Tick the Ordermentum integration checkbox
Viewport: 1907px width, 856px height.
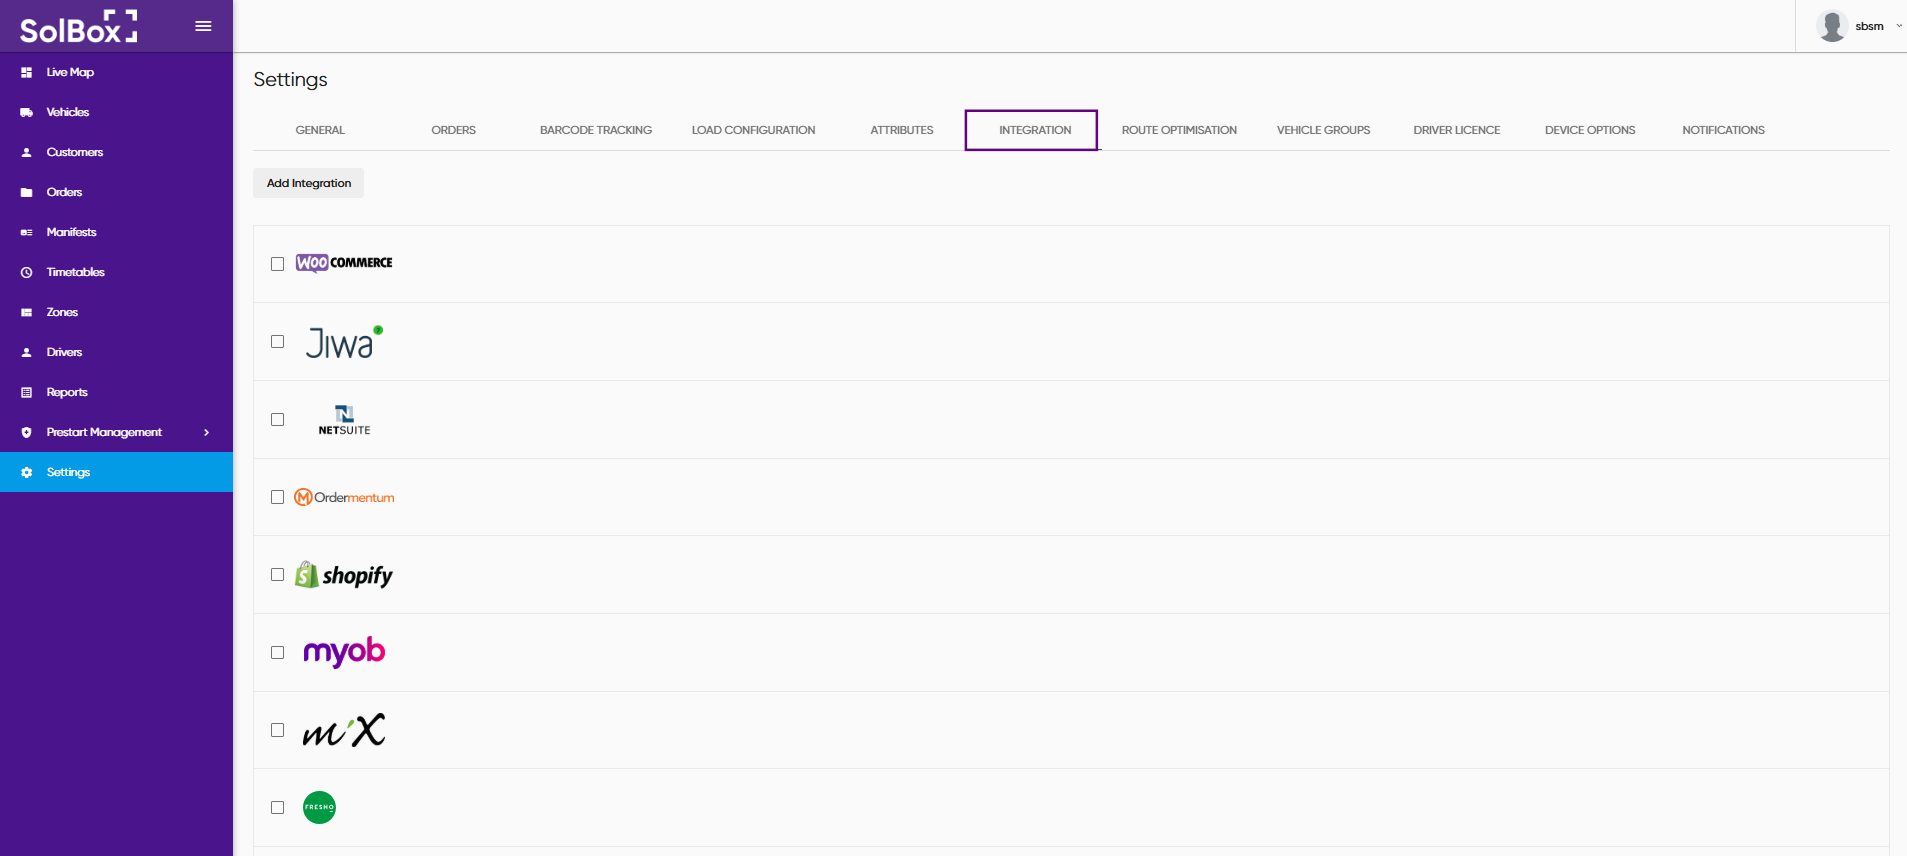coord(277,497)
